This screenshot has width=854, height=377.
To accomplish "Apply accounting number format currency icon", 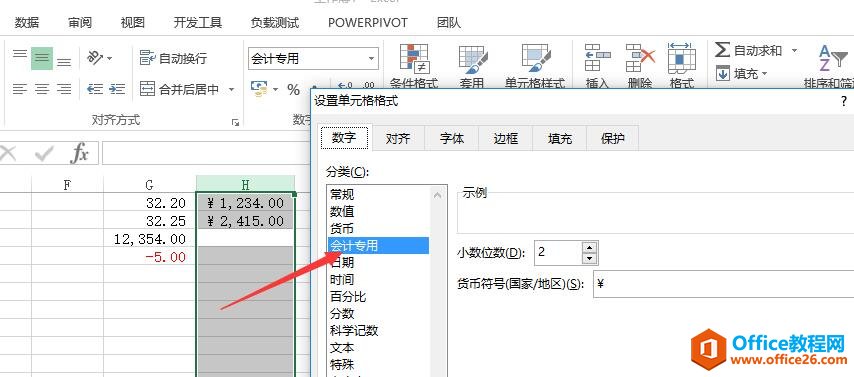I will coord(259,89).
